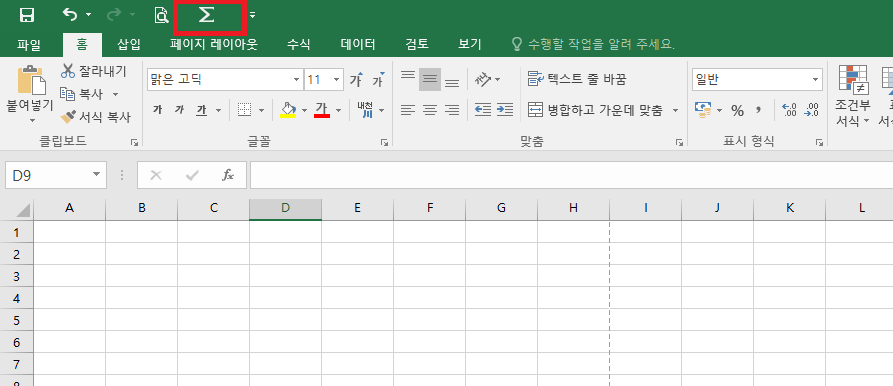Open the font color dropdown arrow
The height and width of the screenshot is (386, 893).
coord(338,110)
